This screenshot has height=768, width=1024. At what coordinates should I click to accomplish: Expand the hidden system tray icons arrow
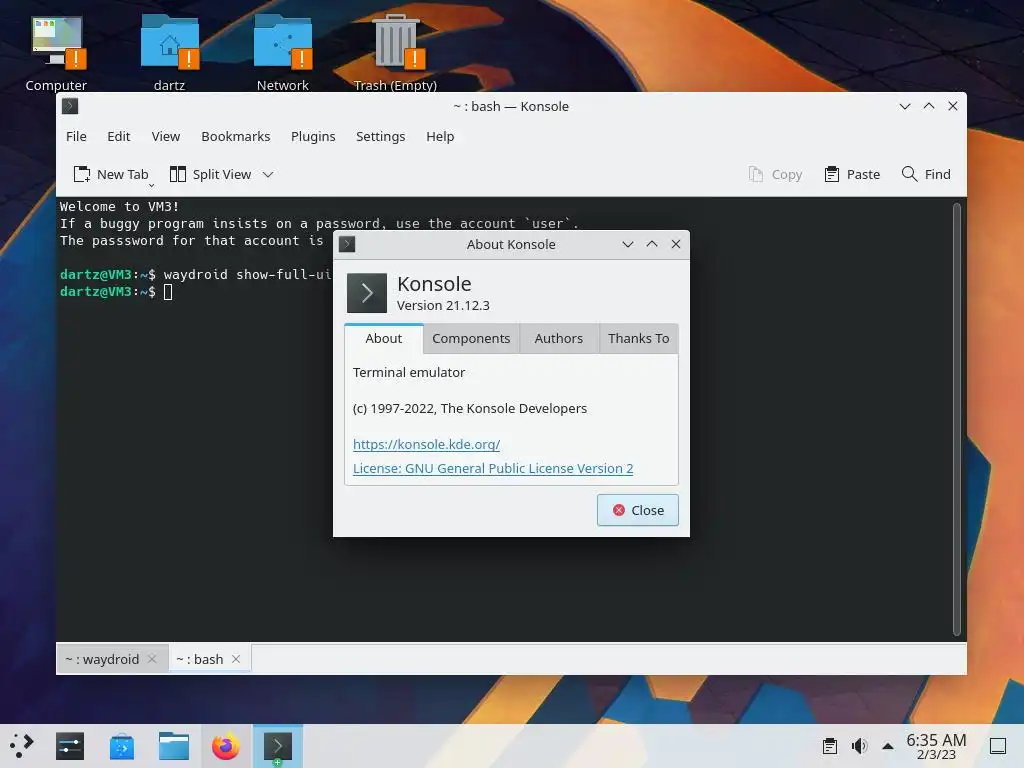[x=888, y=746]
